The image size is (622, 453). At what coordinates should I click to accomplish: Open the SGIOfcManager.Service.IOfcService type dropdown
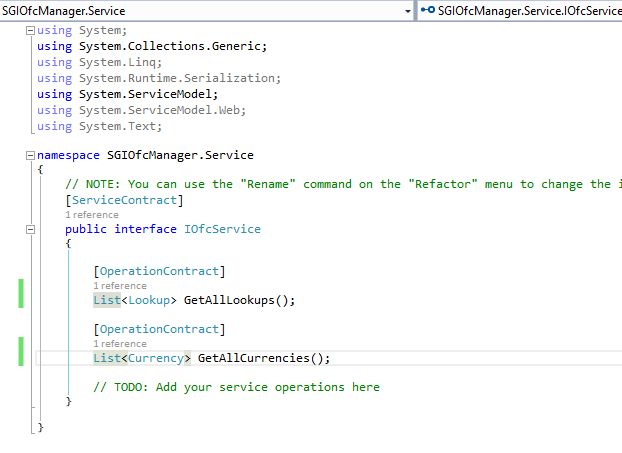520,11
